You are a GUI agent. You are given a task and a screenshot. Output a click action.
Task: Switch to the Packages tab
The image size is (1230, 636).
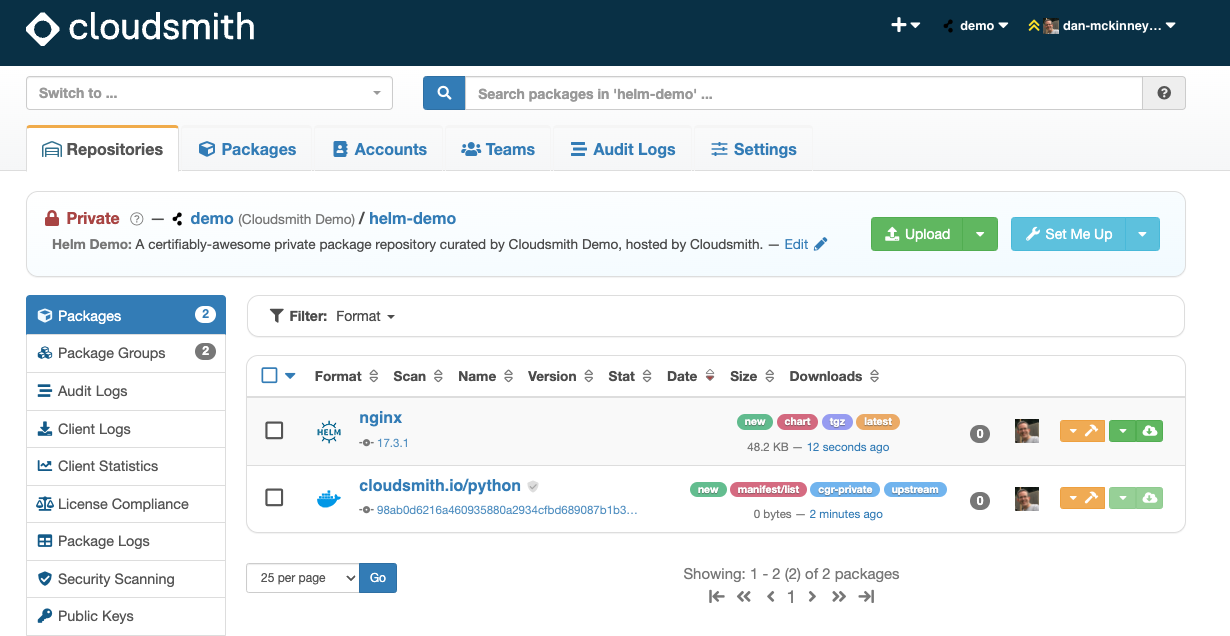pos(247,149)
